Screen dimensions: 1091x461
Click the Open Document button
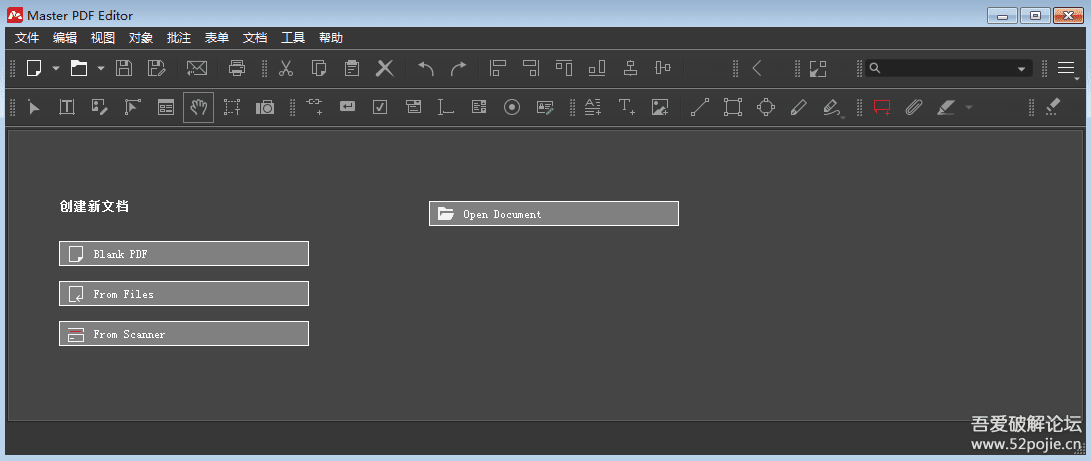(x=554, y=214)
